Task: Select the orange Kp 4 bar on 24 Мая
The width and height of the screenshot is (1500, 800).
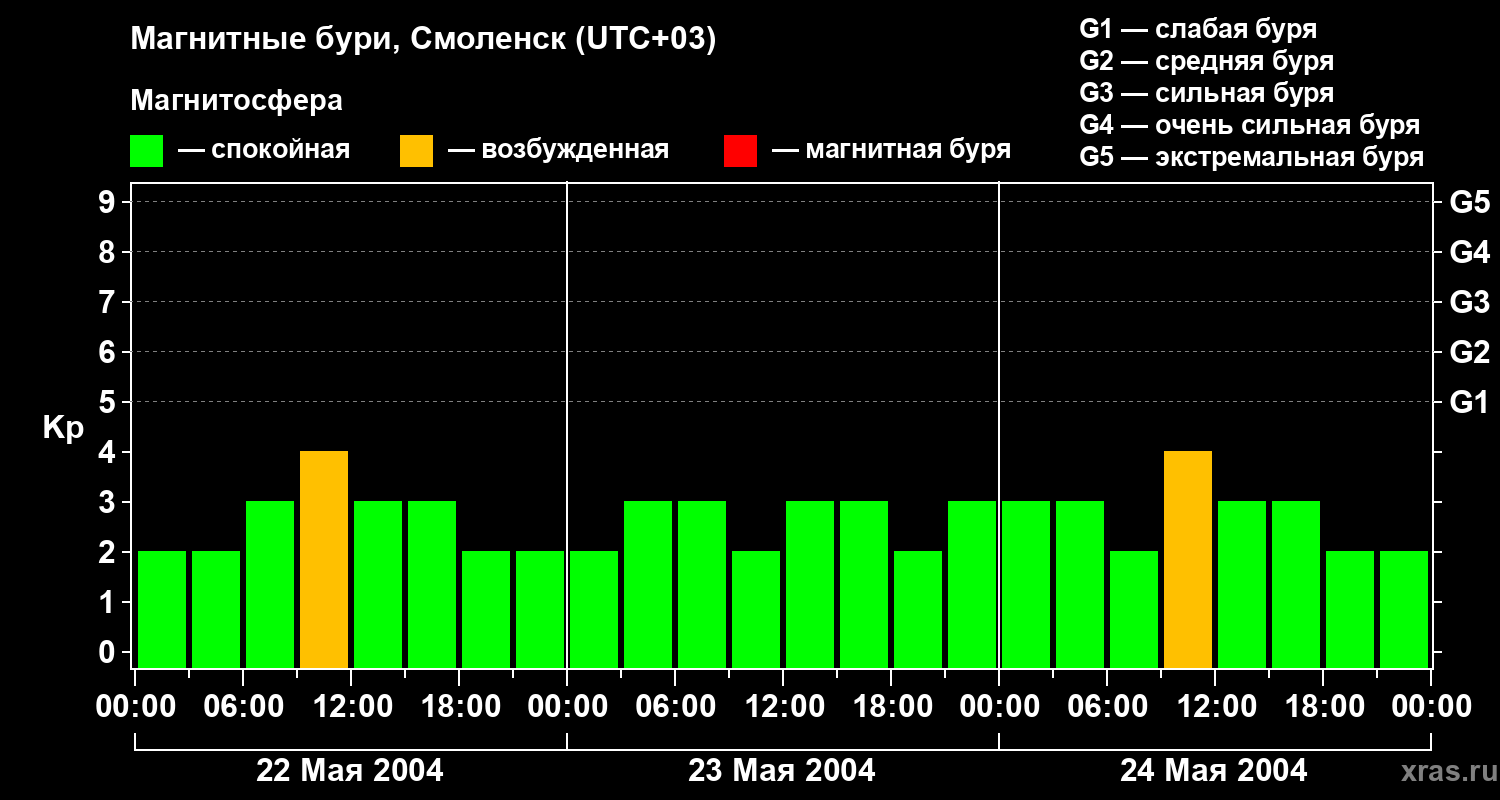Action: click(x=1188, y=559)
